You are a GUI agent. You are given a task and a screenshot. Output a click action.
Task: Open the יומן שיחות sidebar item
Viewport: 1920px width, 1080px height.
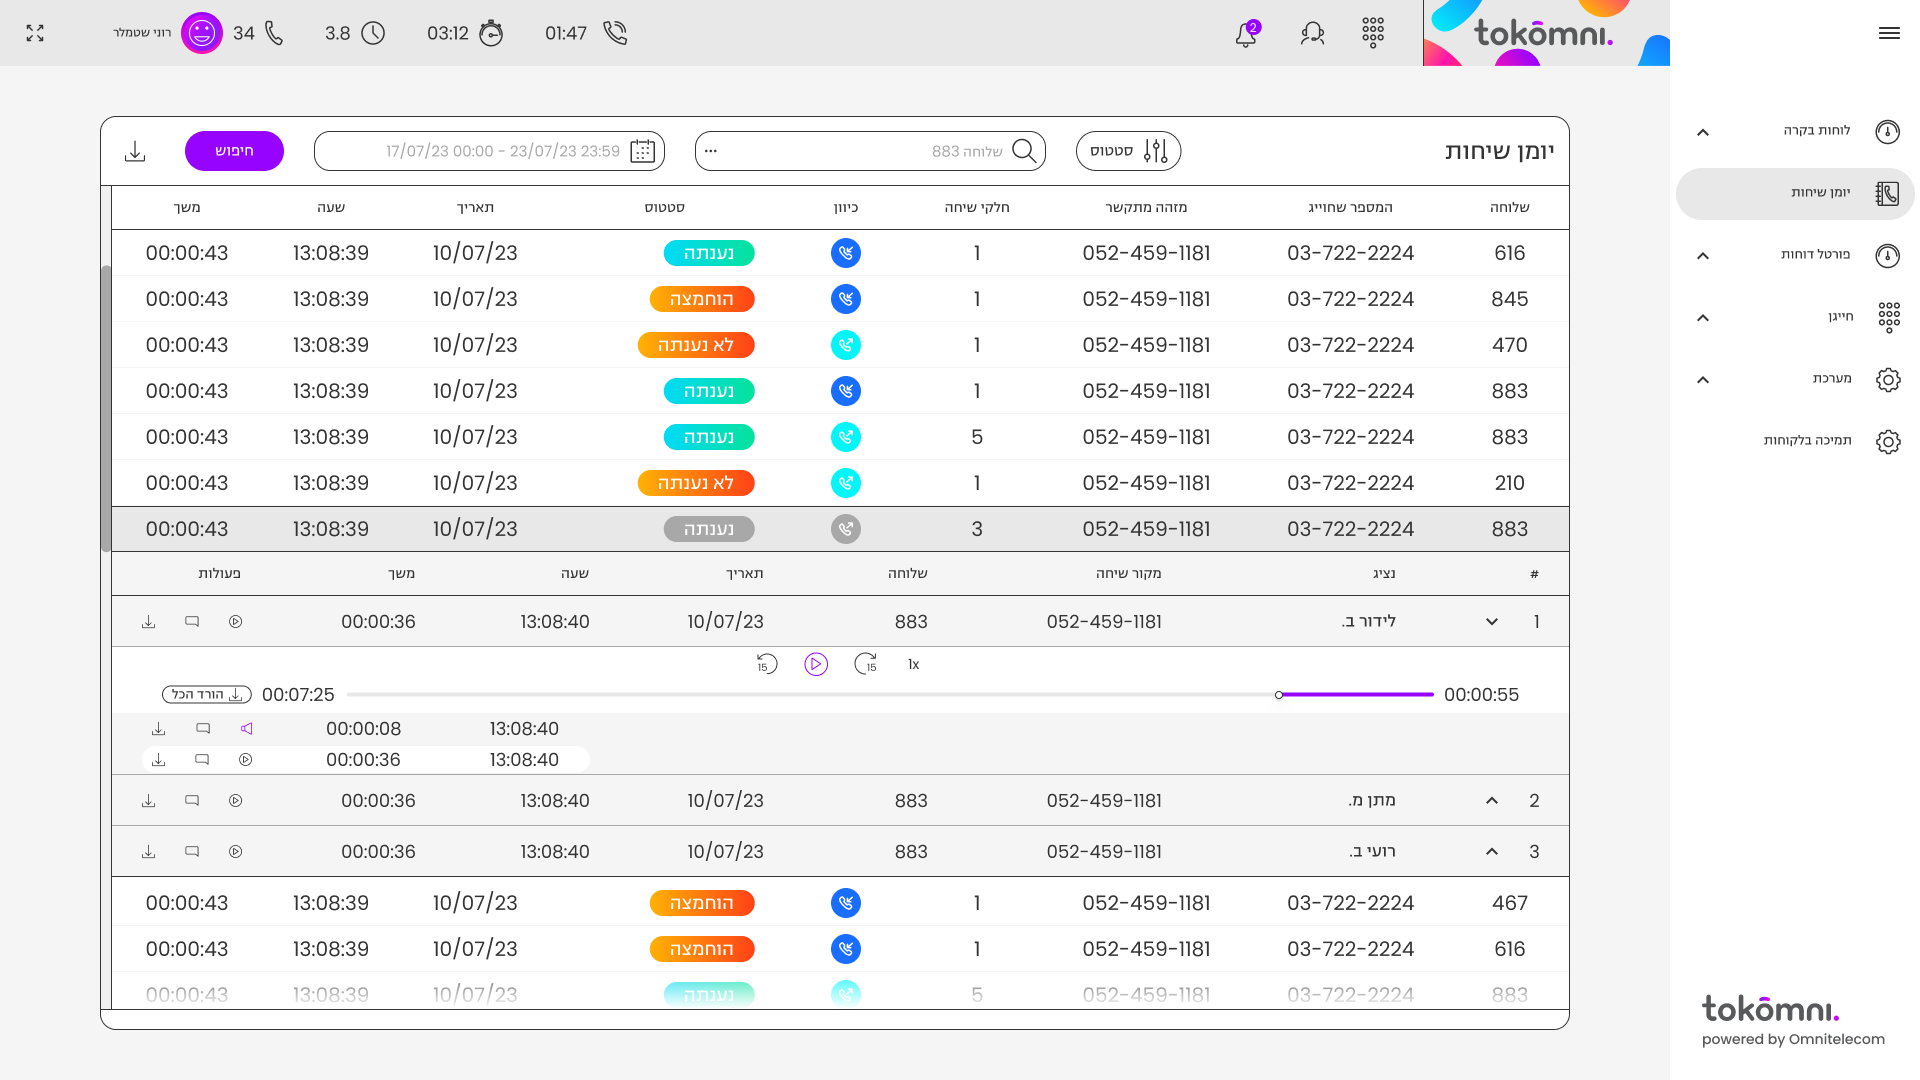point(1795,193)
